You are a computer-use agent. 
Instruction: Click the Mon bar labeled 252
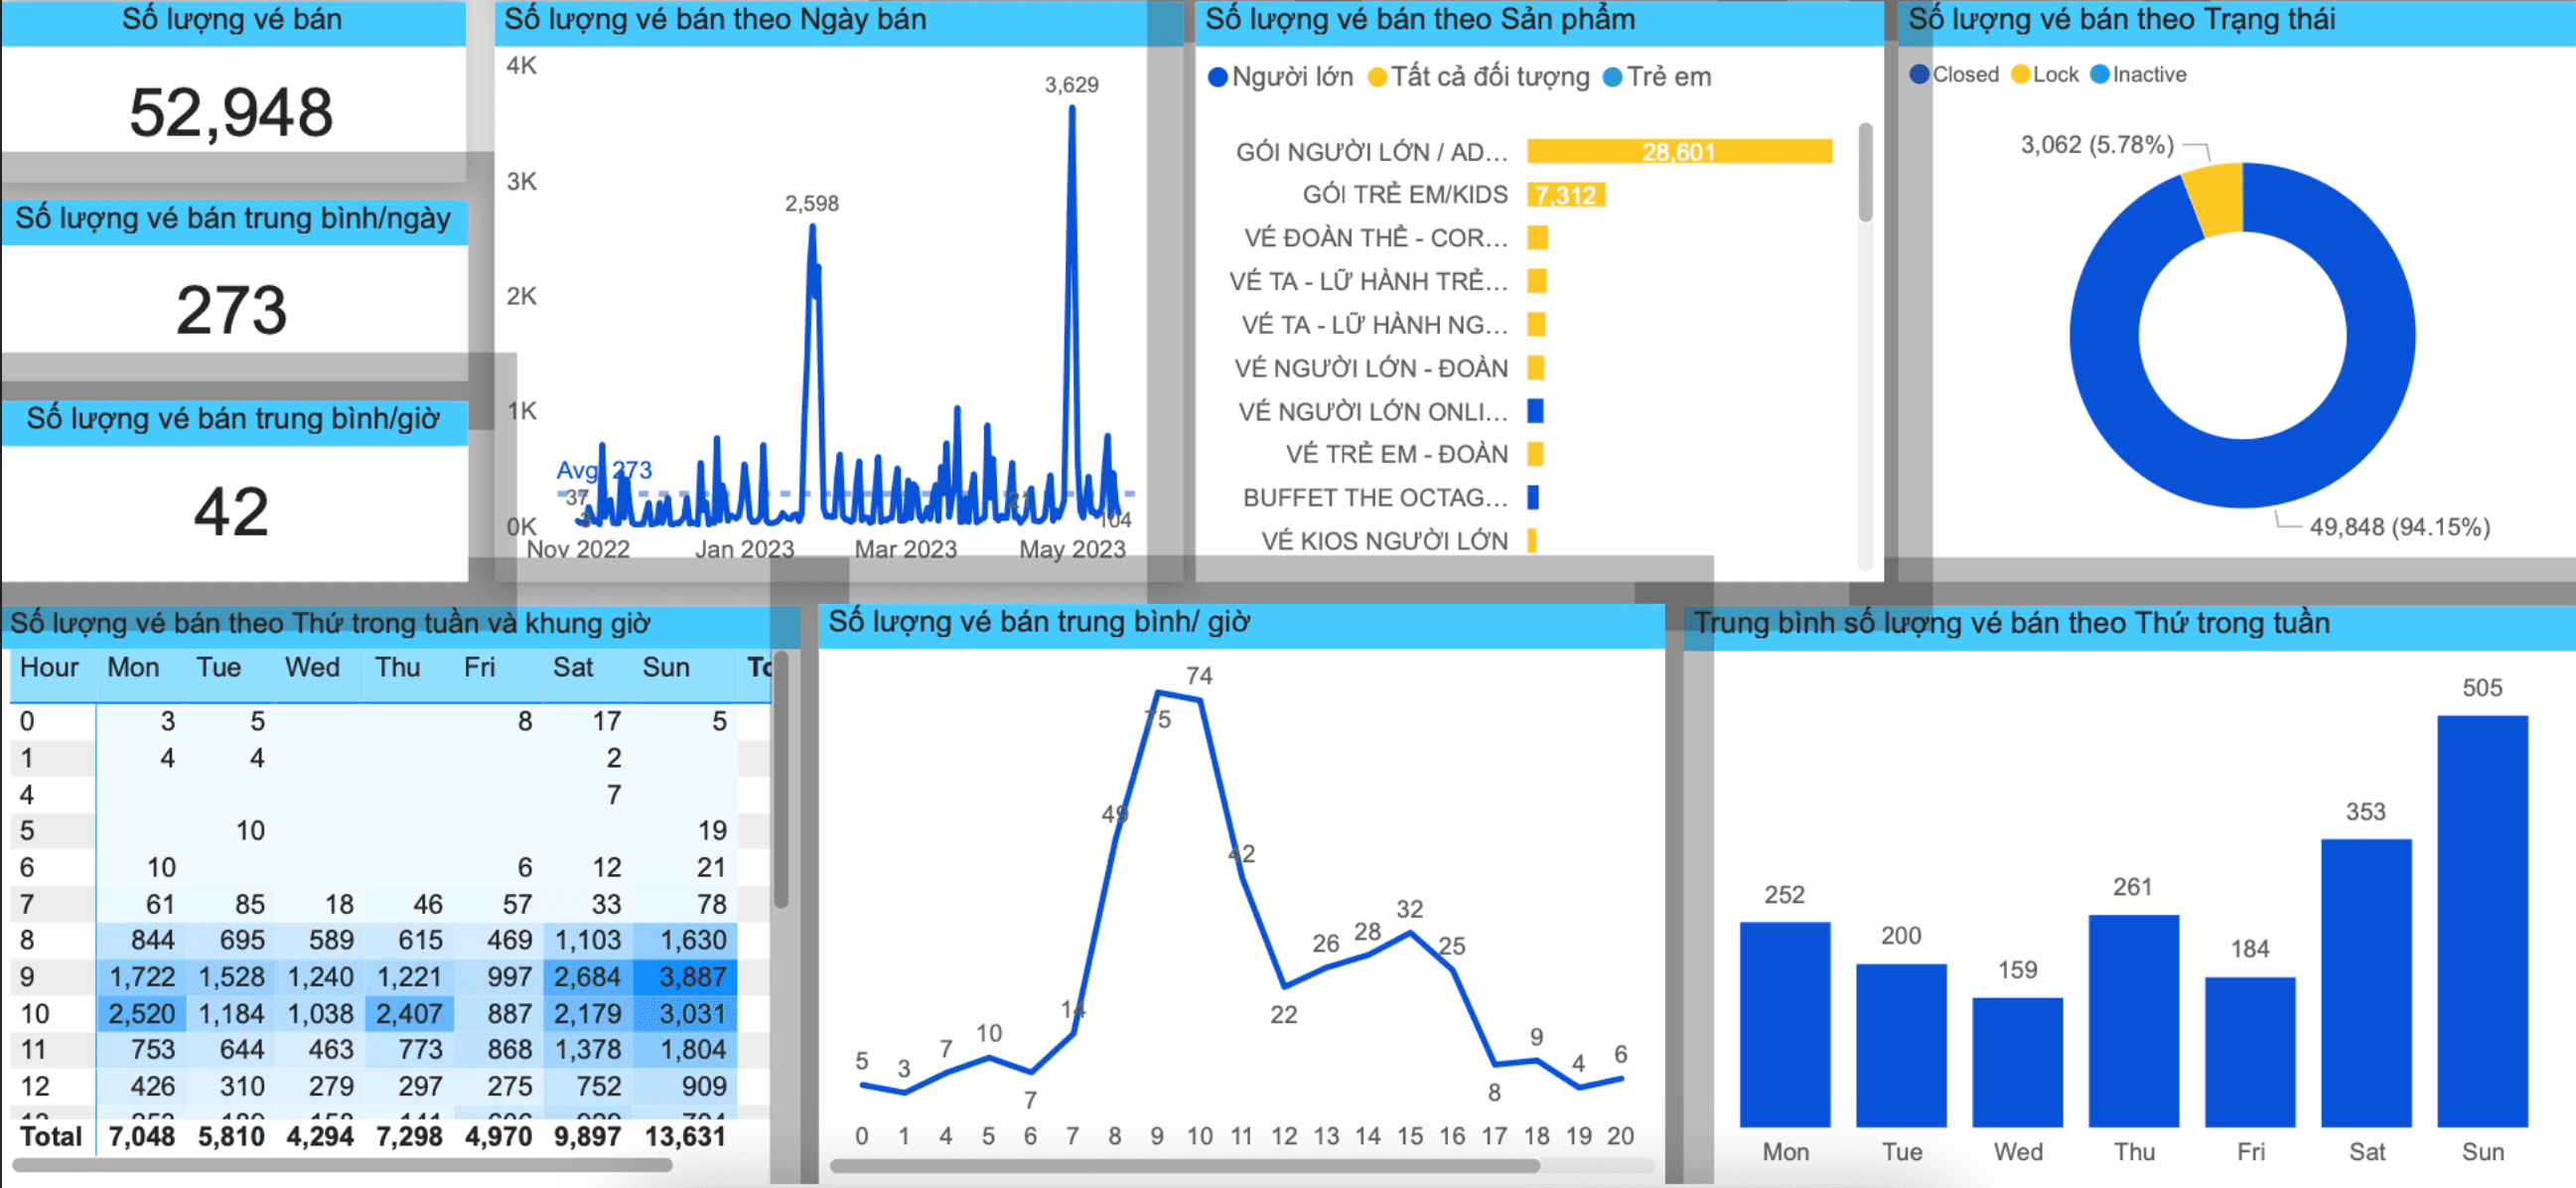pyautogui.click(x=1785, y=1024)
